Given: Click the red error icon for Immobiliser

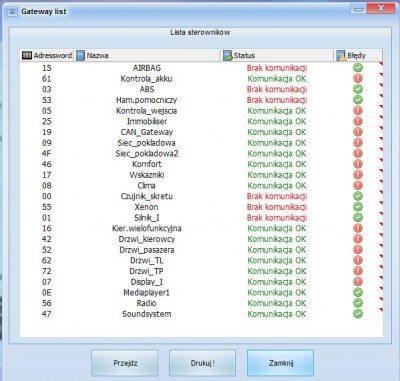Looking at the screenshot, I should tap(358, 121).
